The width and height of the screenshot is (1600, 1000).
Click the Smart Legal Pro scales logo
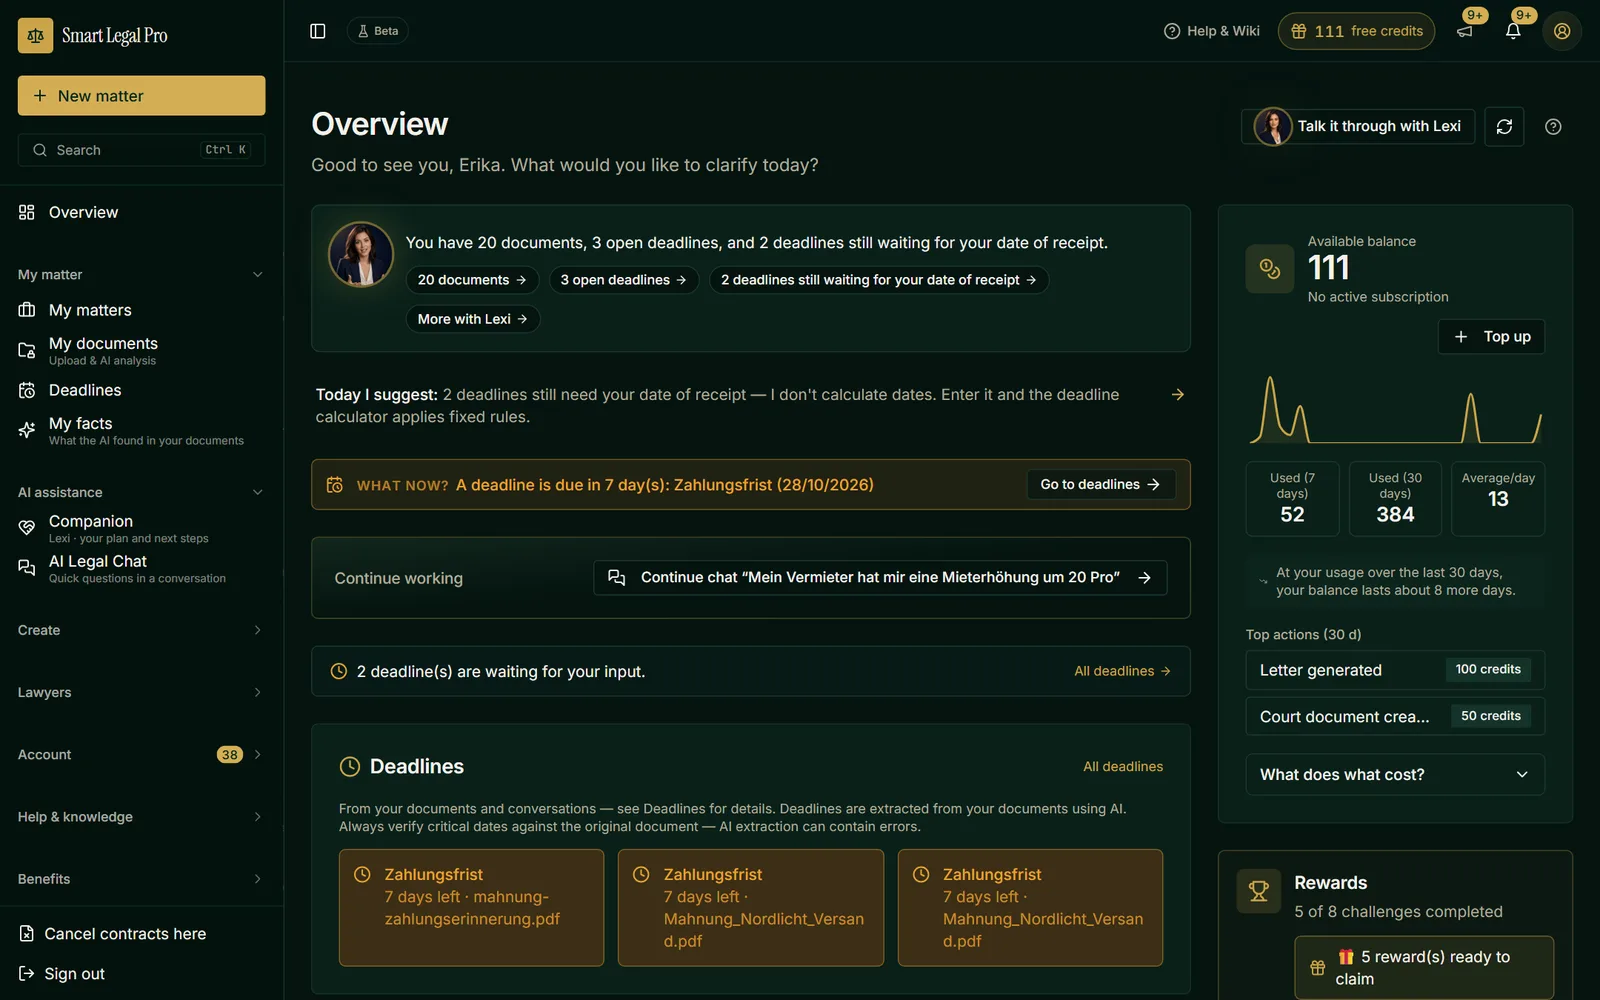[x=36, y=35]
